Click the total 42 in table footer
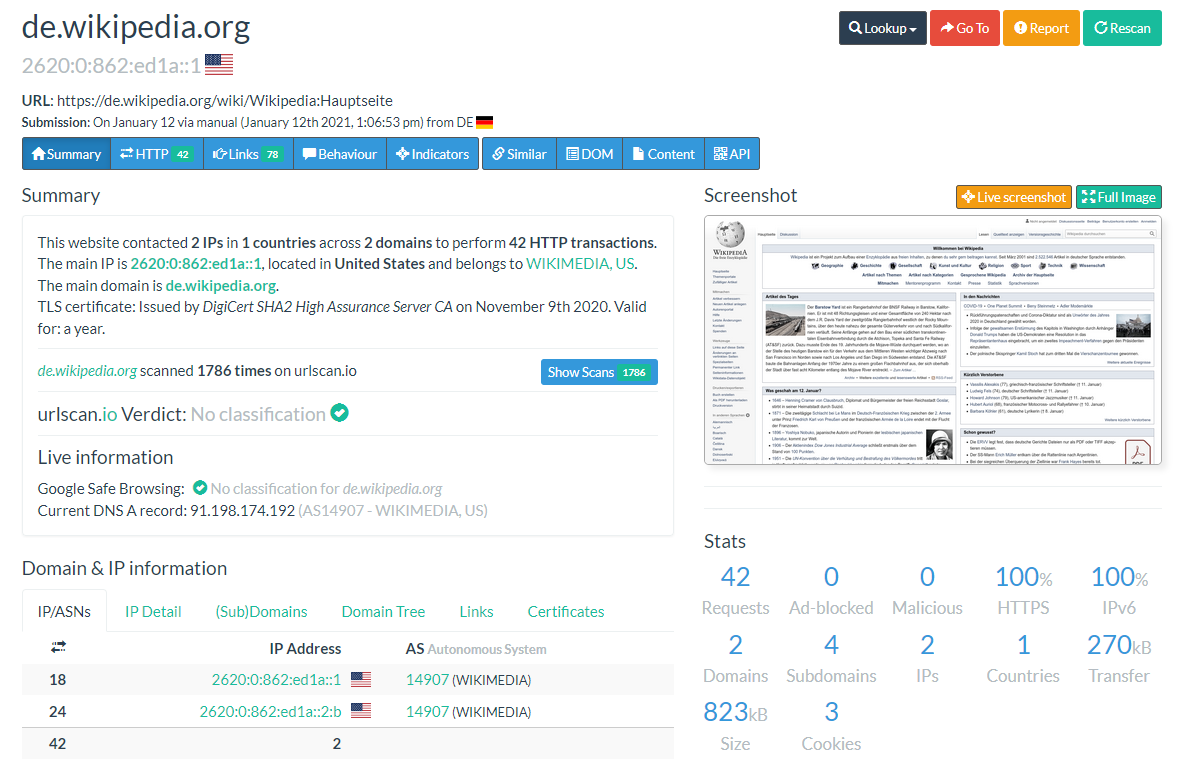The height and width of the screenshot is (782, 1180). tap(57, 744)
